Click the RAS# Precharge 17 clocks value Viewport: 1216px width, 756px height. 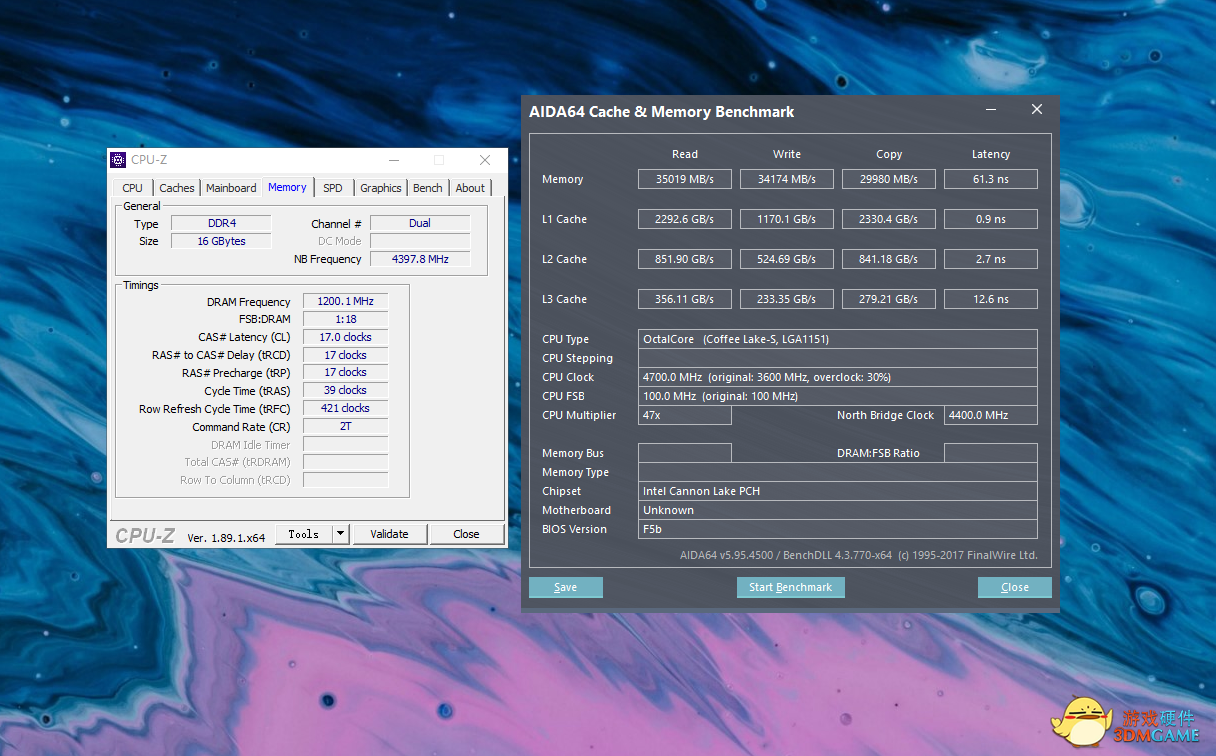click(x=345, y=373)
